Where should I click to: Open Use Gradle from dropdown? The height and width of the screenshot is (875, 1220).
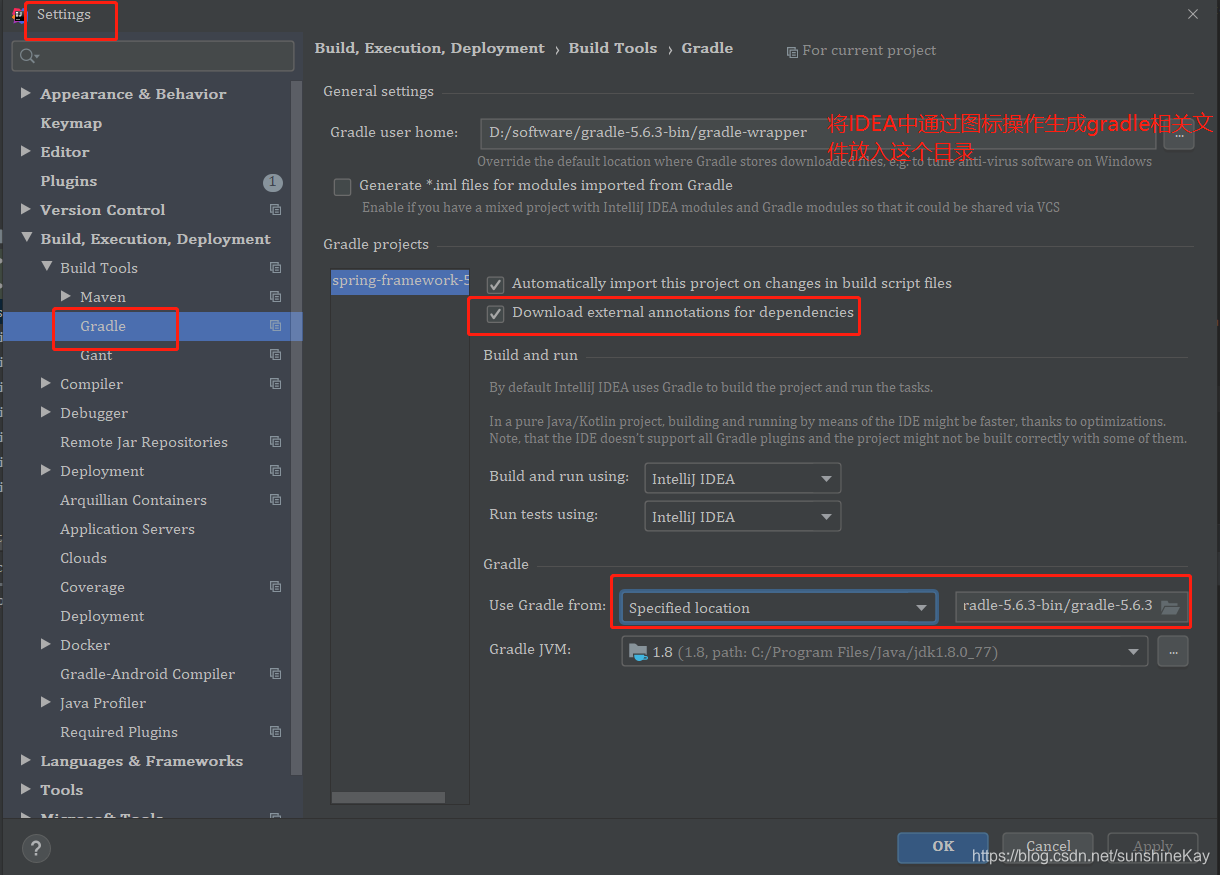(x=778, y=607)
